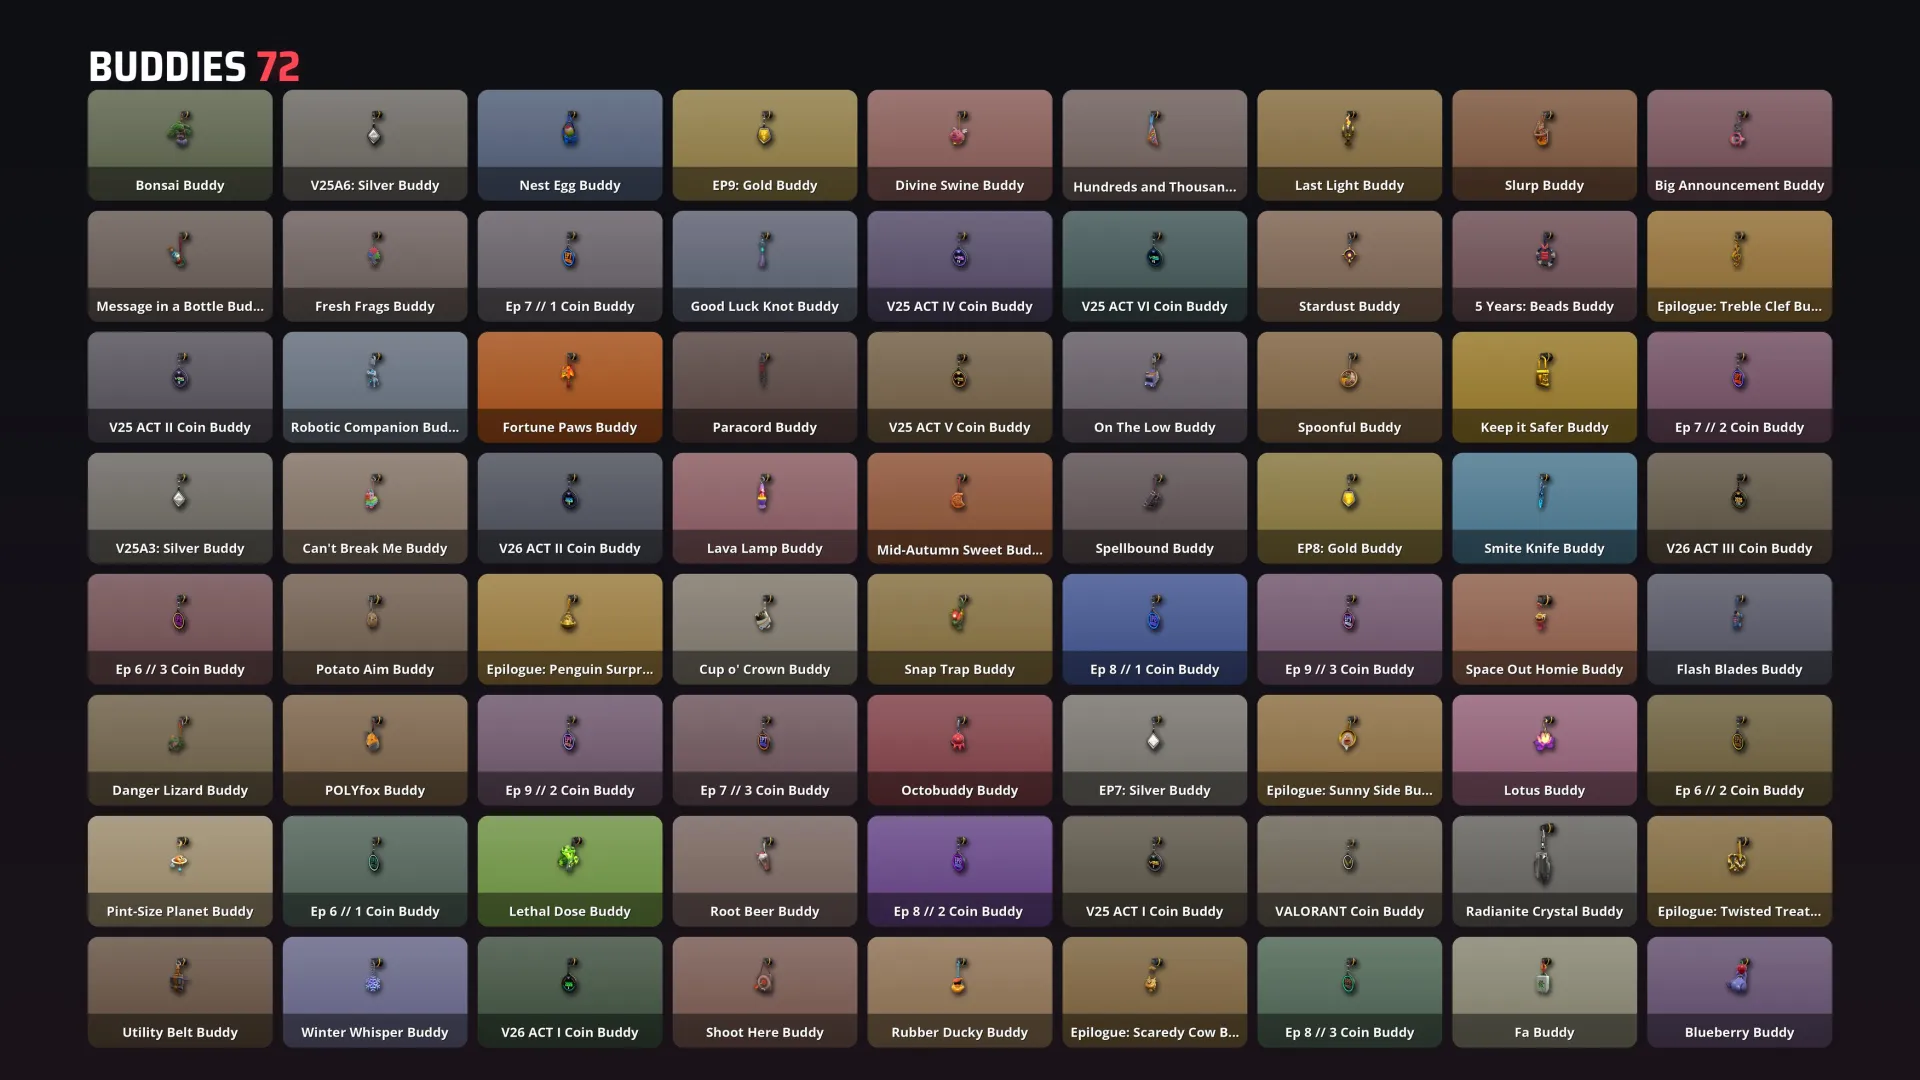Select the Stardust Buddy charm icon
Image resolution: width=1920 pixels, height=1080 pixels.
click(1350, 250)
